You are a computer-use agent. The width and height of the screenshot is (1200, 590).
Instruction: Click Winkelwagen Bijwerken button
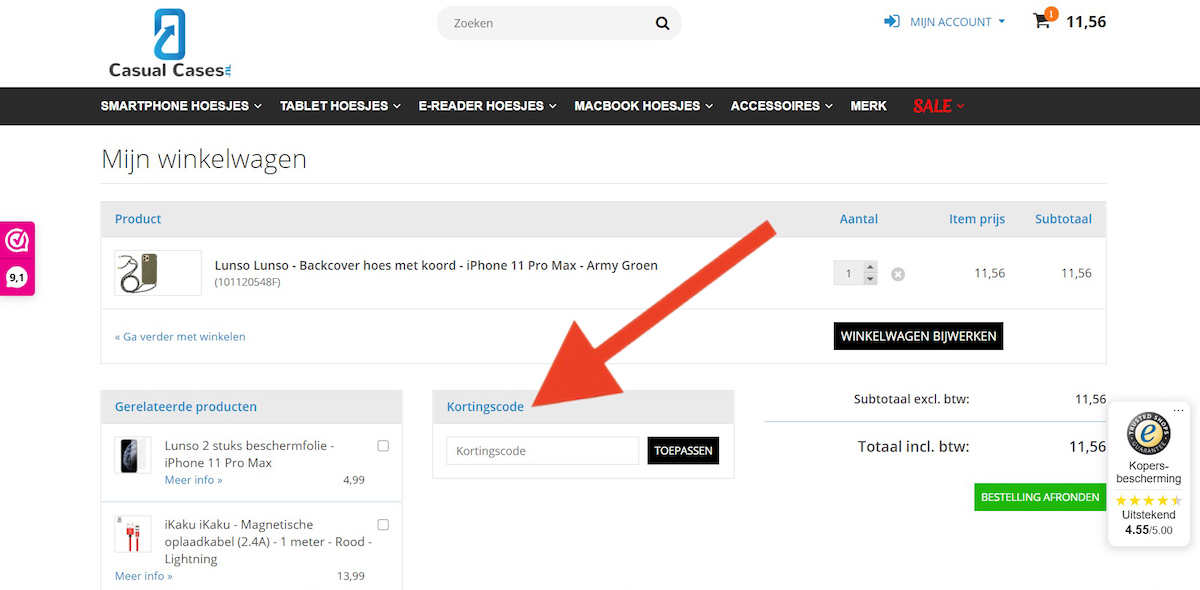918,336
